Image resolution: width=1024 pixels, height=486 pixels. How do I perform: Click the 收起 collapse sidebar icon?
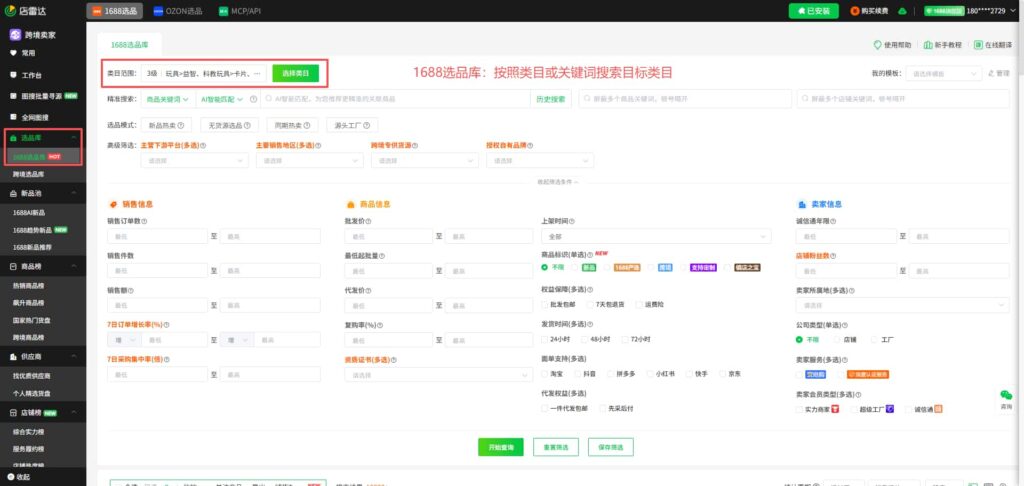point(10,477)
